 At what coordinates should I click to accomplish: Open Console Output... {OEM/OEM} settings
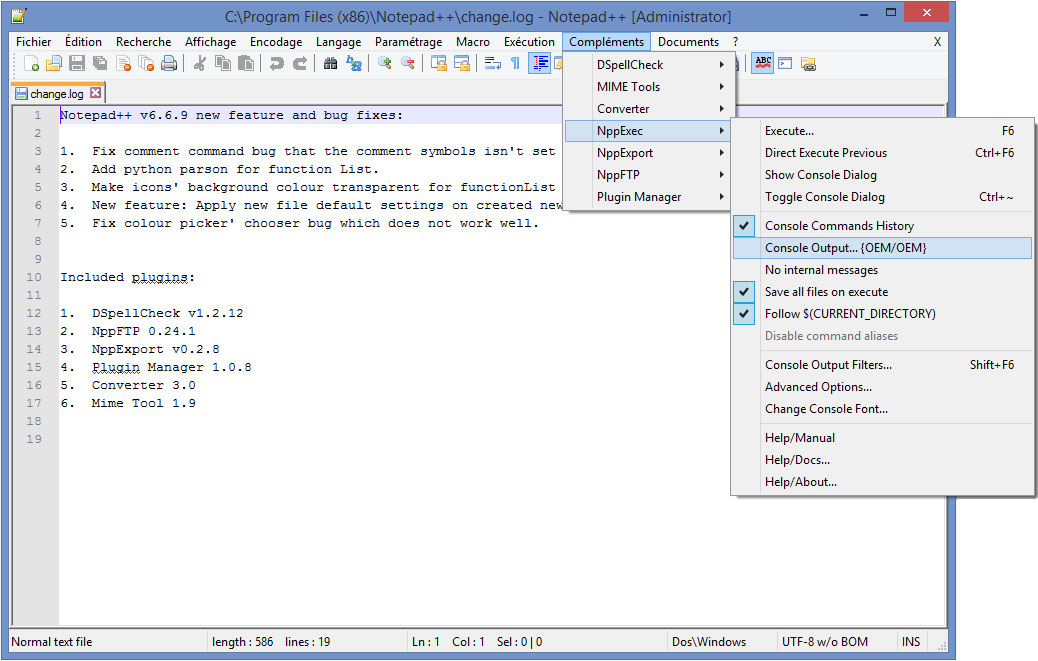[x=882, y=247]
